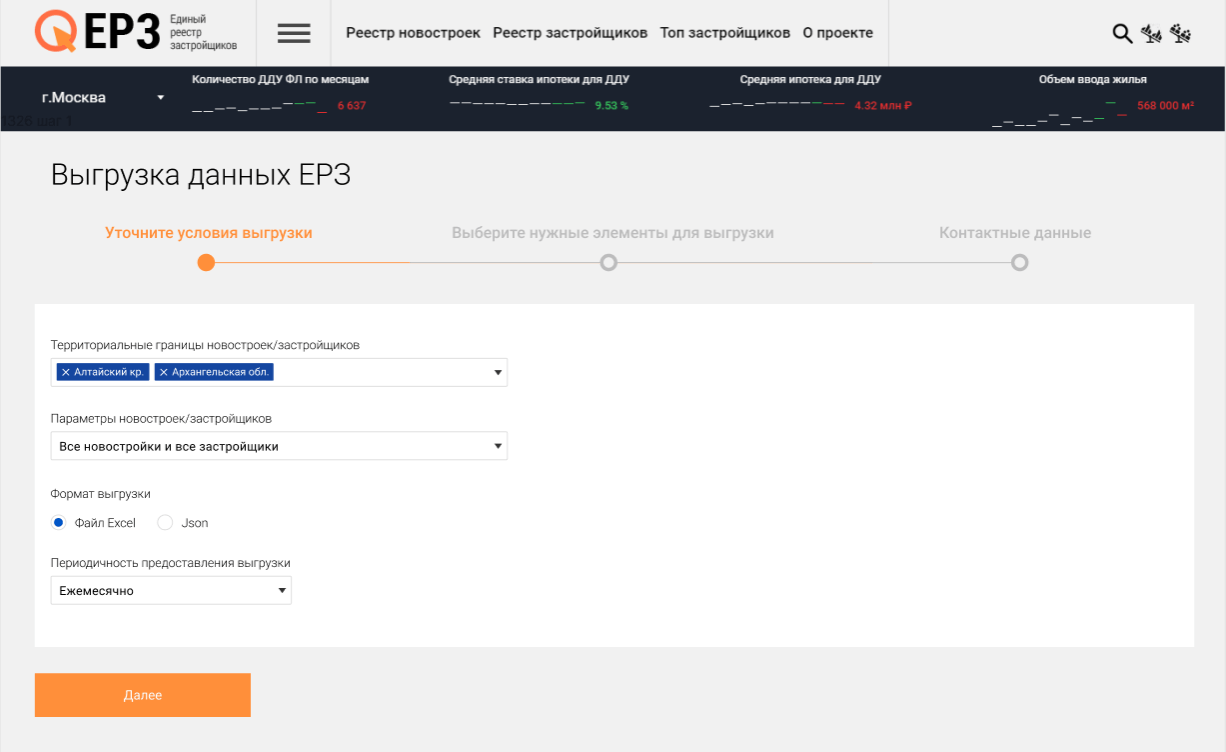Click the second step circle on progress line

pyautogui.click(x=608, y=263)
